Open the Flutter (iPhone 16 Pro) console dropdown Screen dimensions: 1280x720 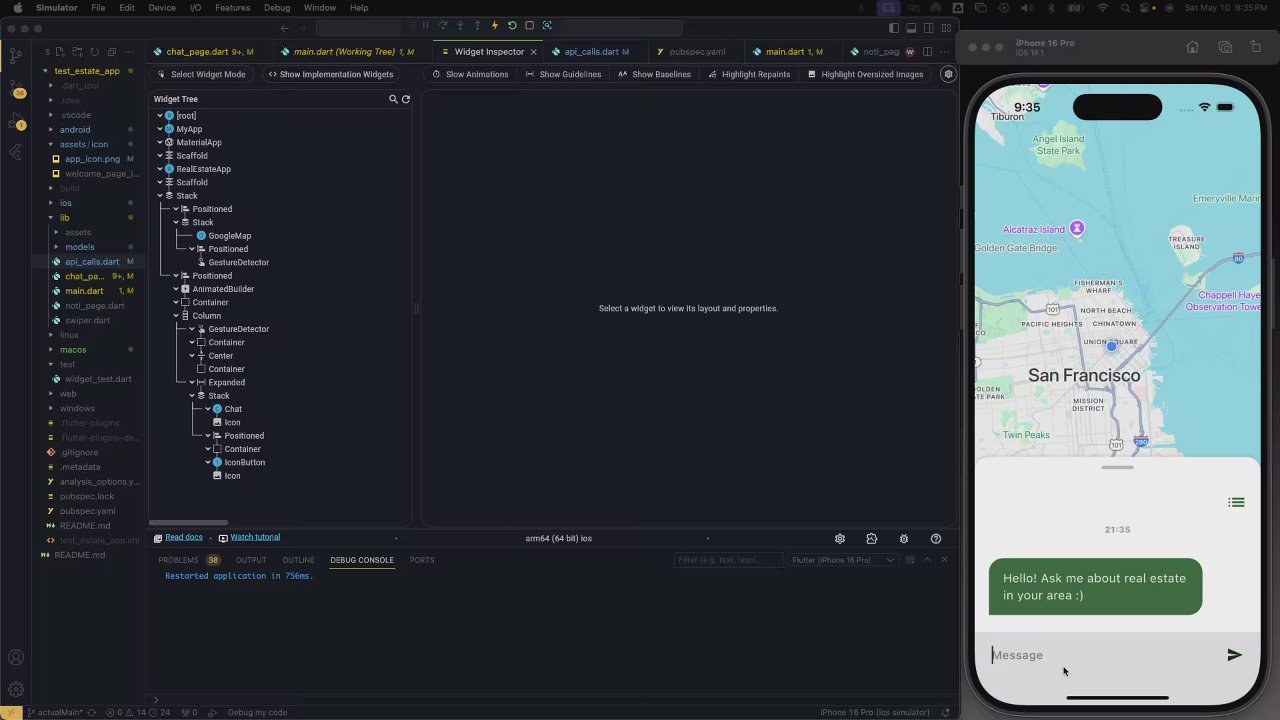[x=843, y=560]
